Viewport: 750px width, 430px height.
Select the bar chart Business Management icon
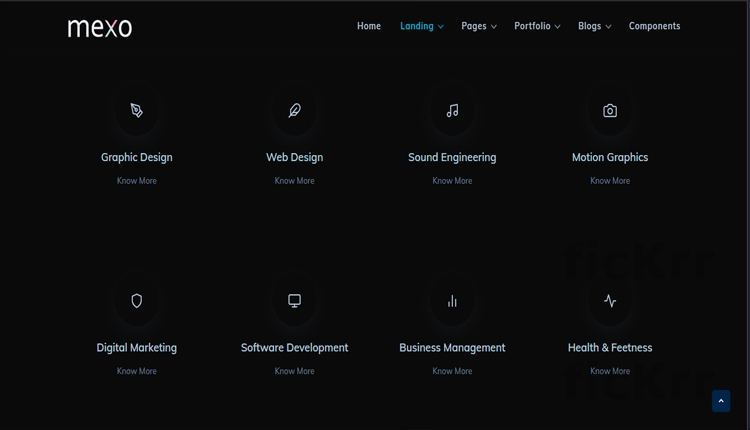(452, 301)
